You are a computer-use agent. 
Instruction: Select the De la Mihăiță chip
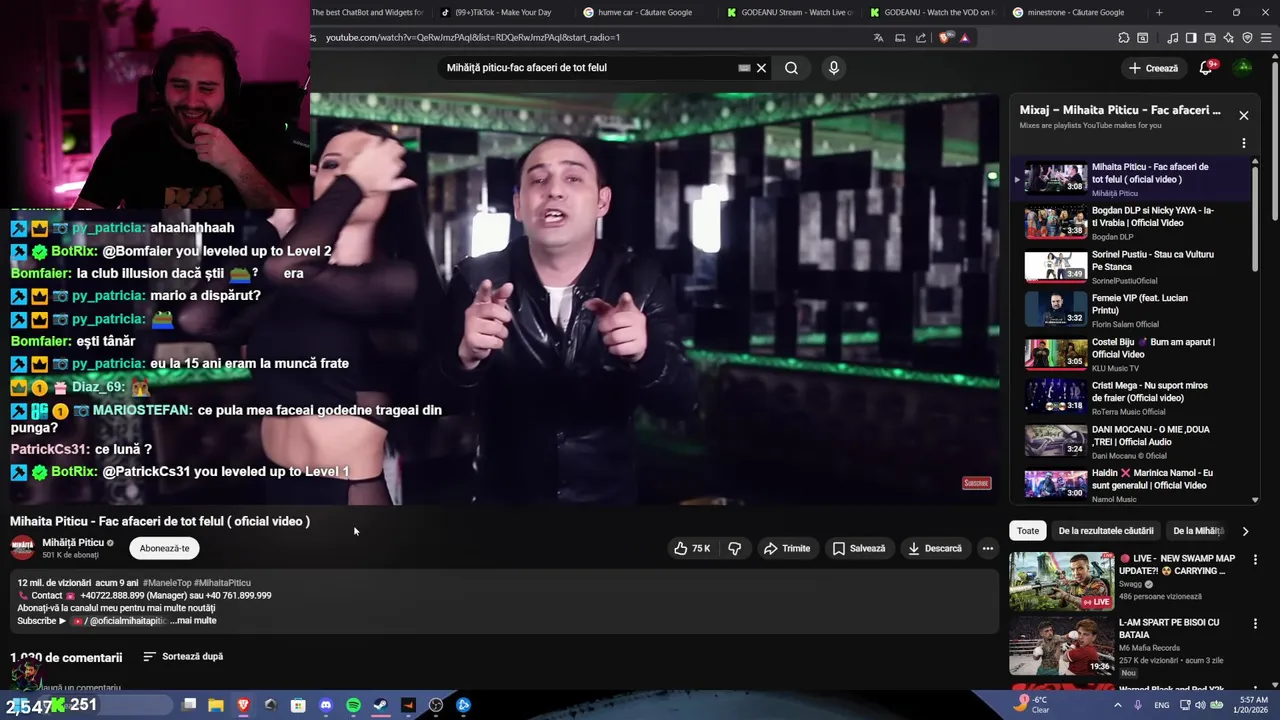coord(1198,531)
